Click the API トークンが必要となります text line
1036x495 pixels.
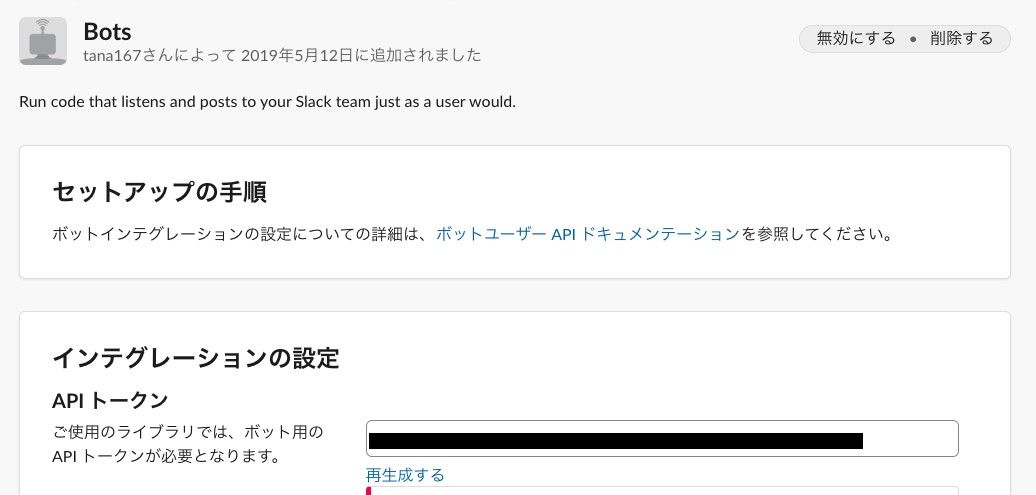point(165,457)
